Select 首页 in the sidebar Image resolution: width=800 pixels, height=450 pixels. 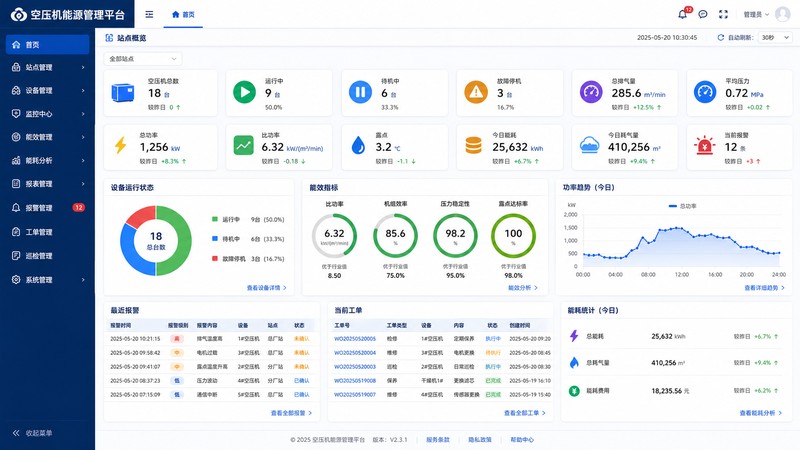click(47, 44)
